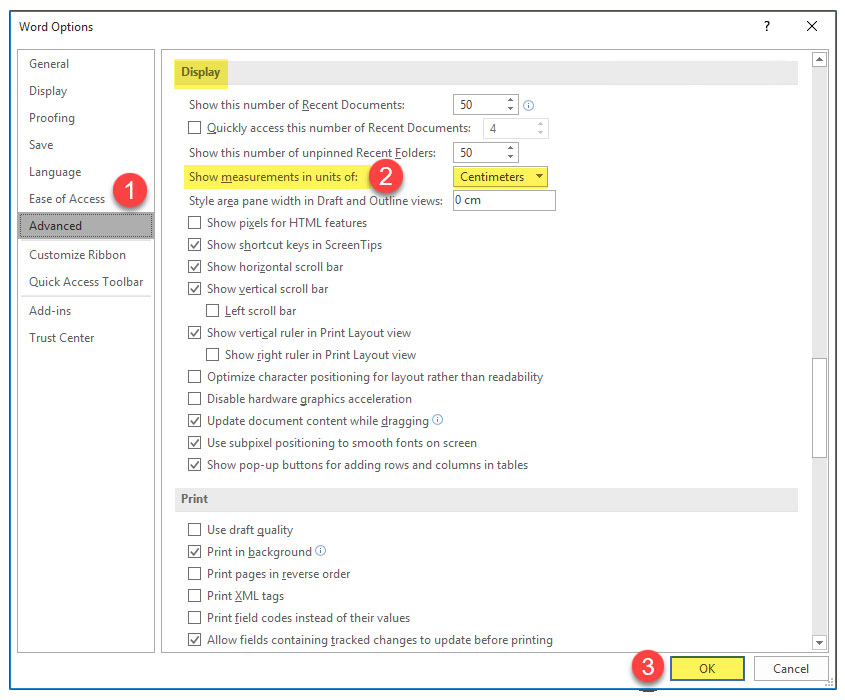Click info icon beside Recent Documents spinner
This screenshot has width=845, height=700.
(529, 106)
